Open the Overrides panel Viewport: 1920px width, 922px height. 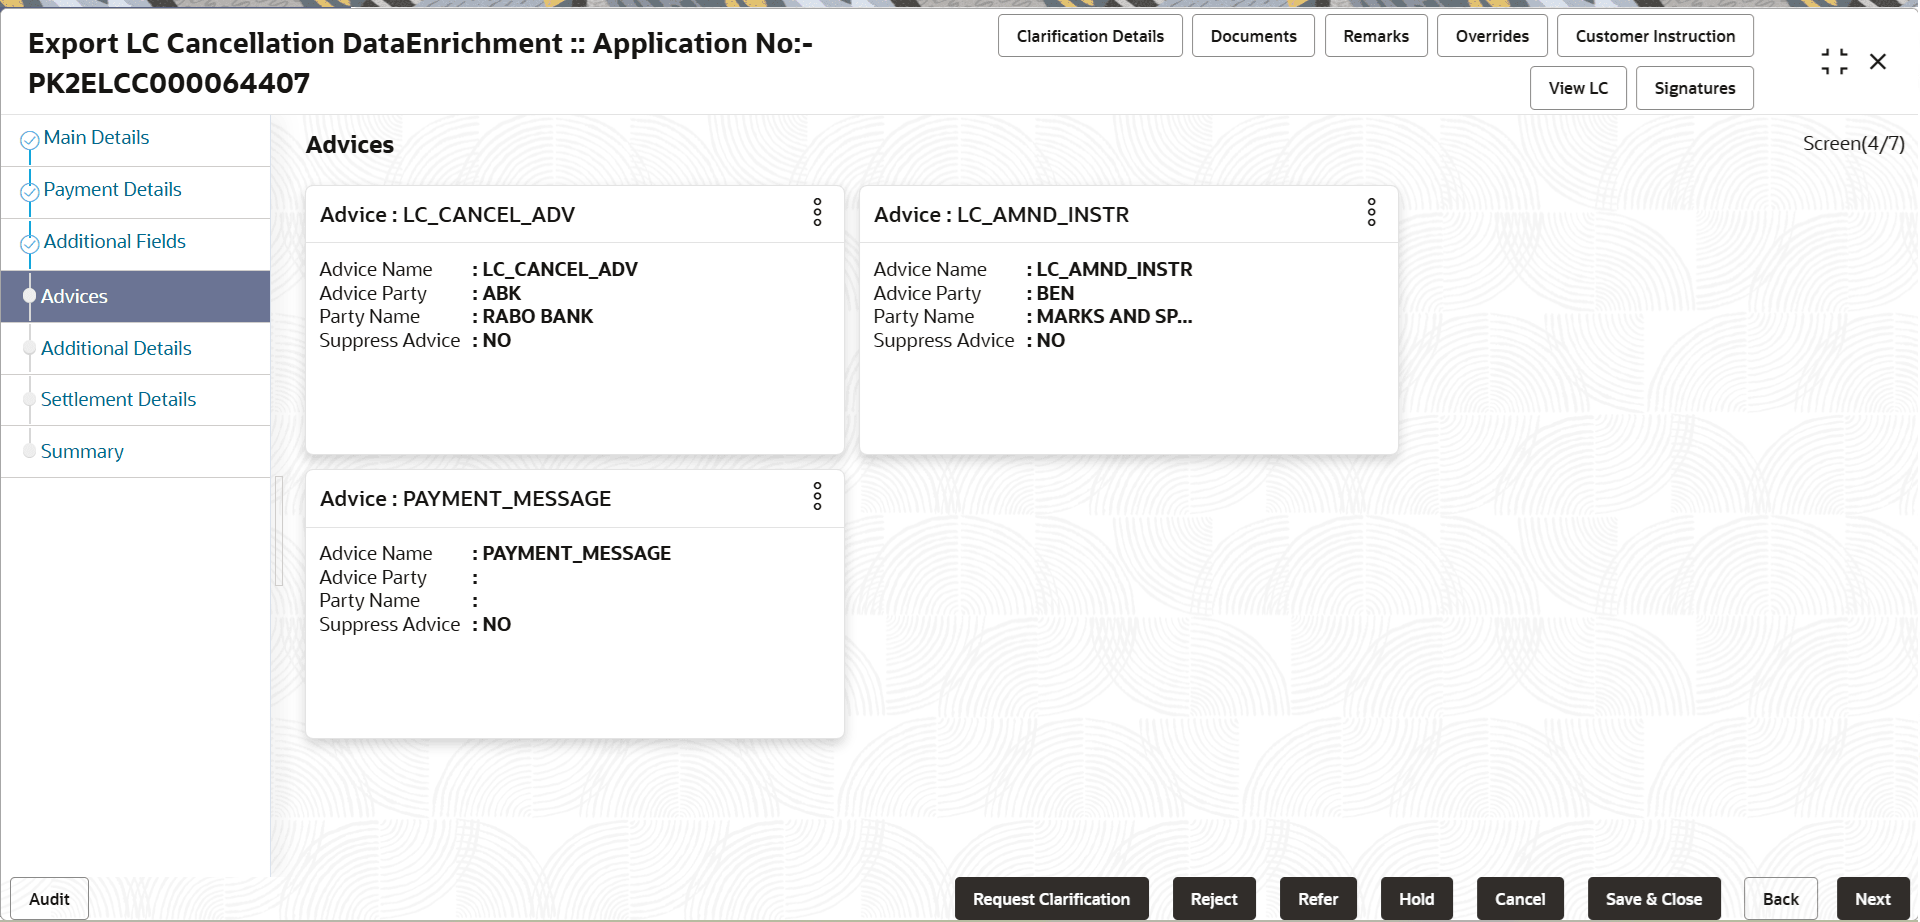point(1492,36)
